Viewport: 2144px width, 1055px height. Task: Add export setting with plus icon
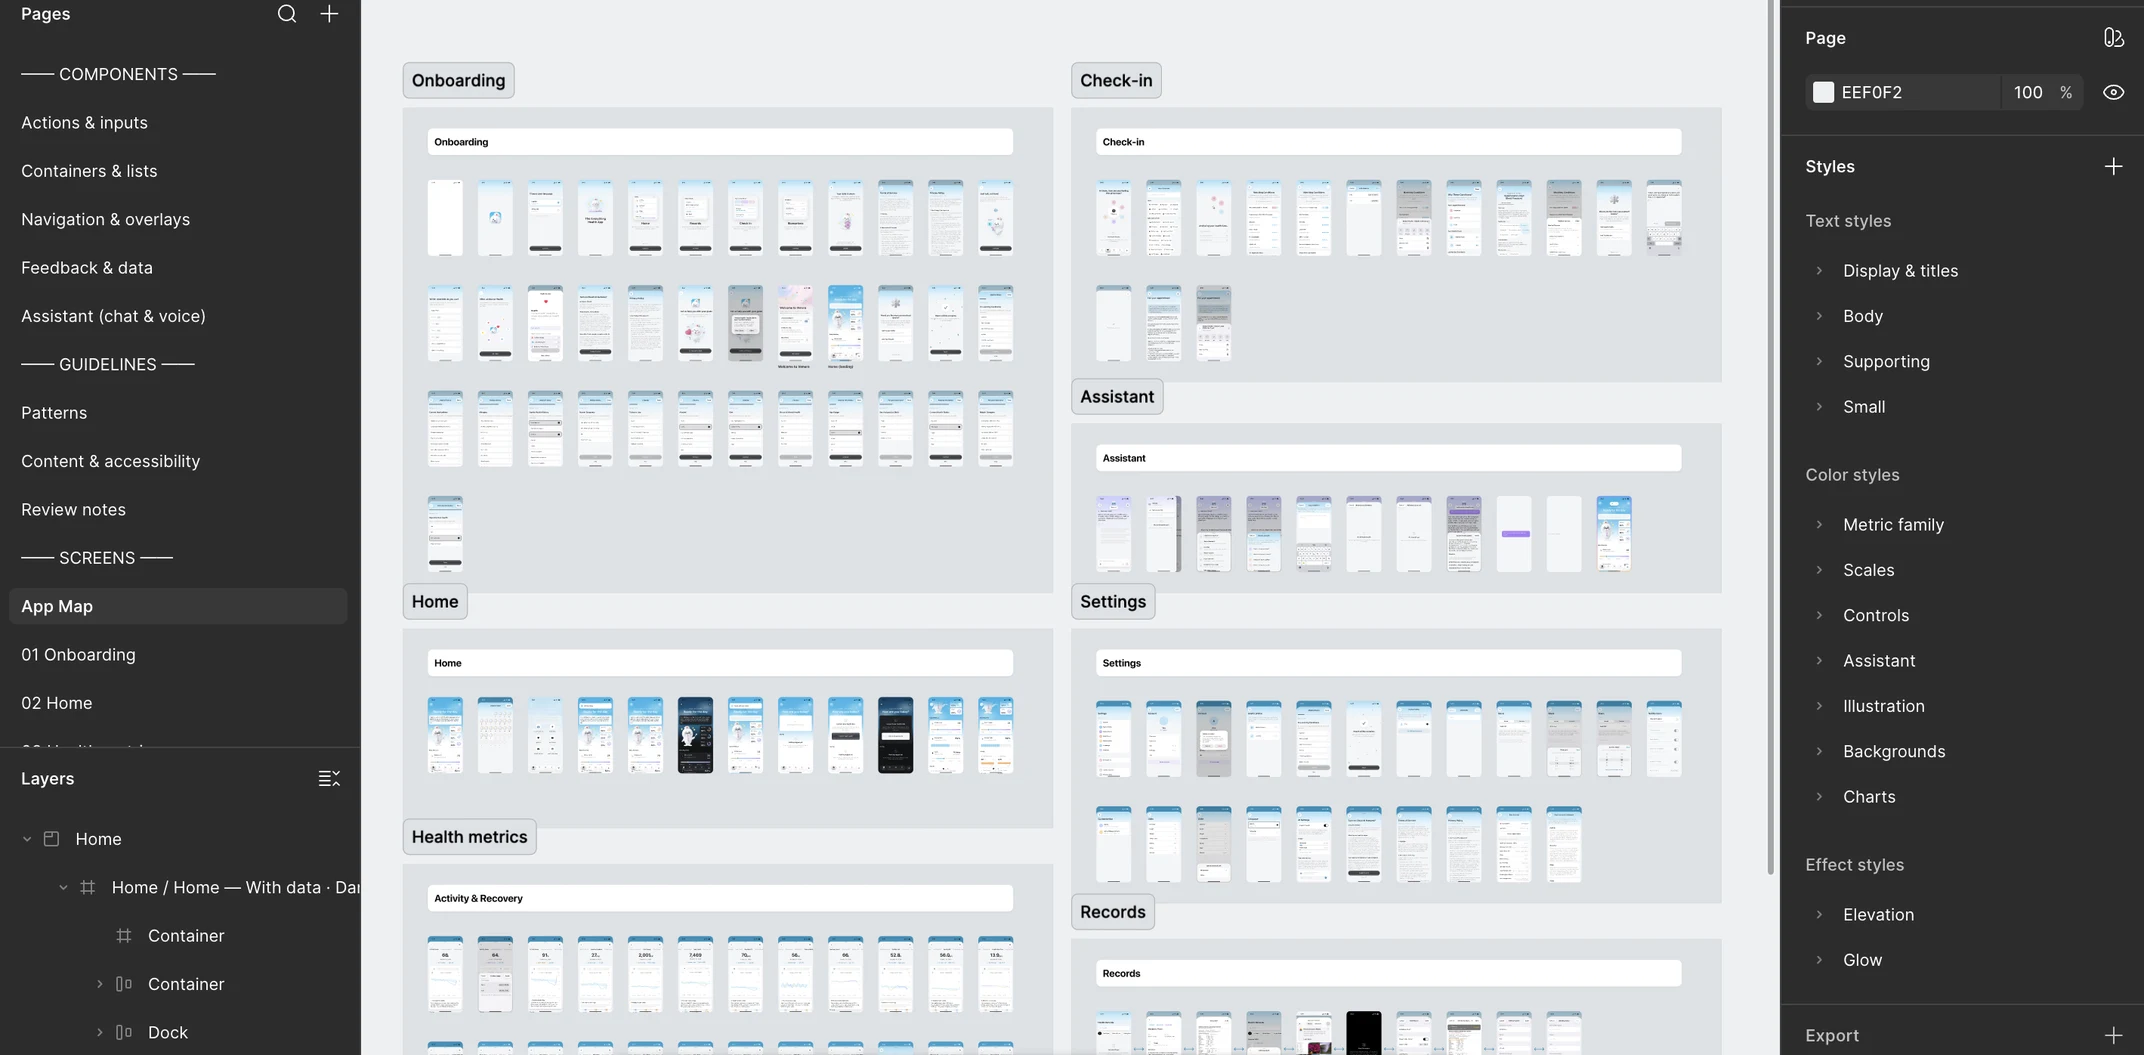click(x=2113, y=1035)
